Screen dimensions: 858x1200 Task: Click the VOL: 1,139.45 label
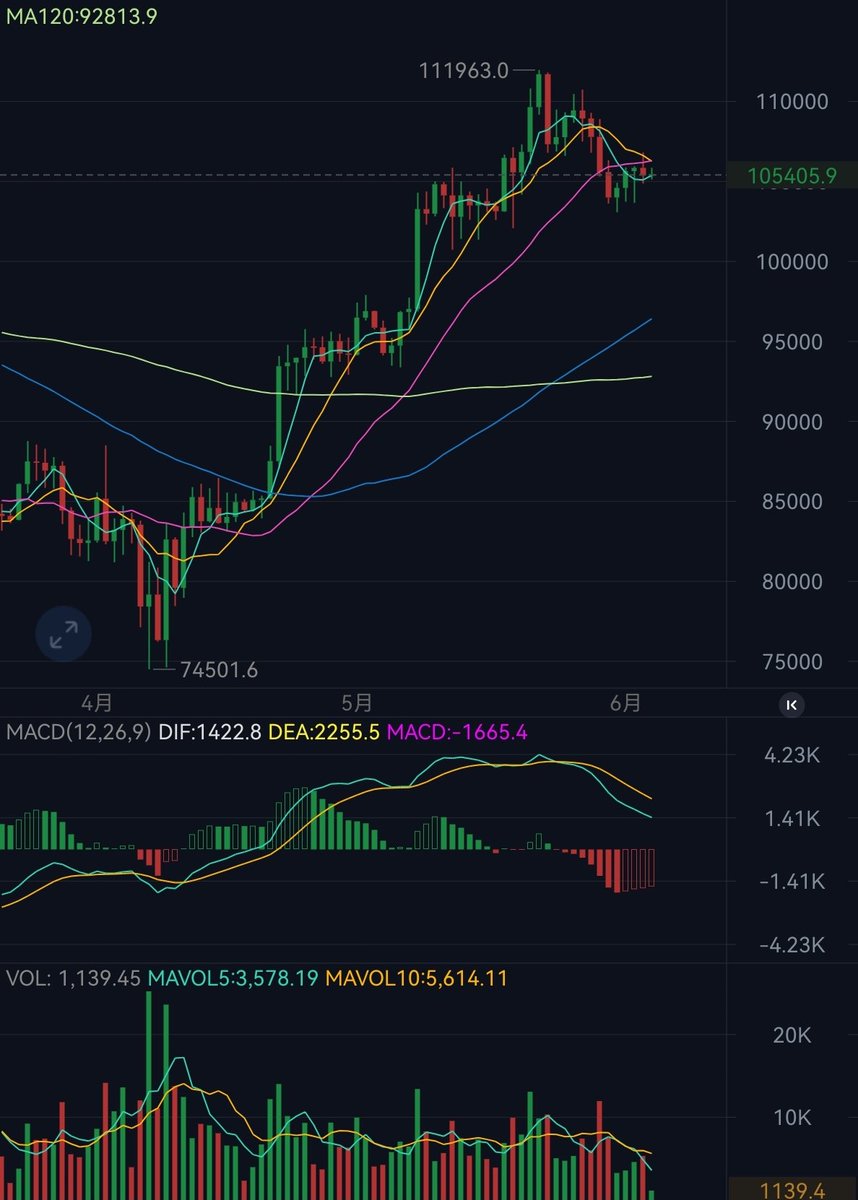[x=73, y=979]
